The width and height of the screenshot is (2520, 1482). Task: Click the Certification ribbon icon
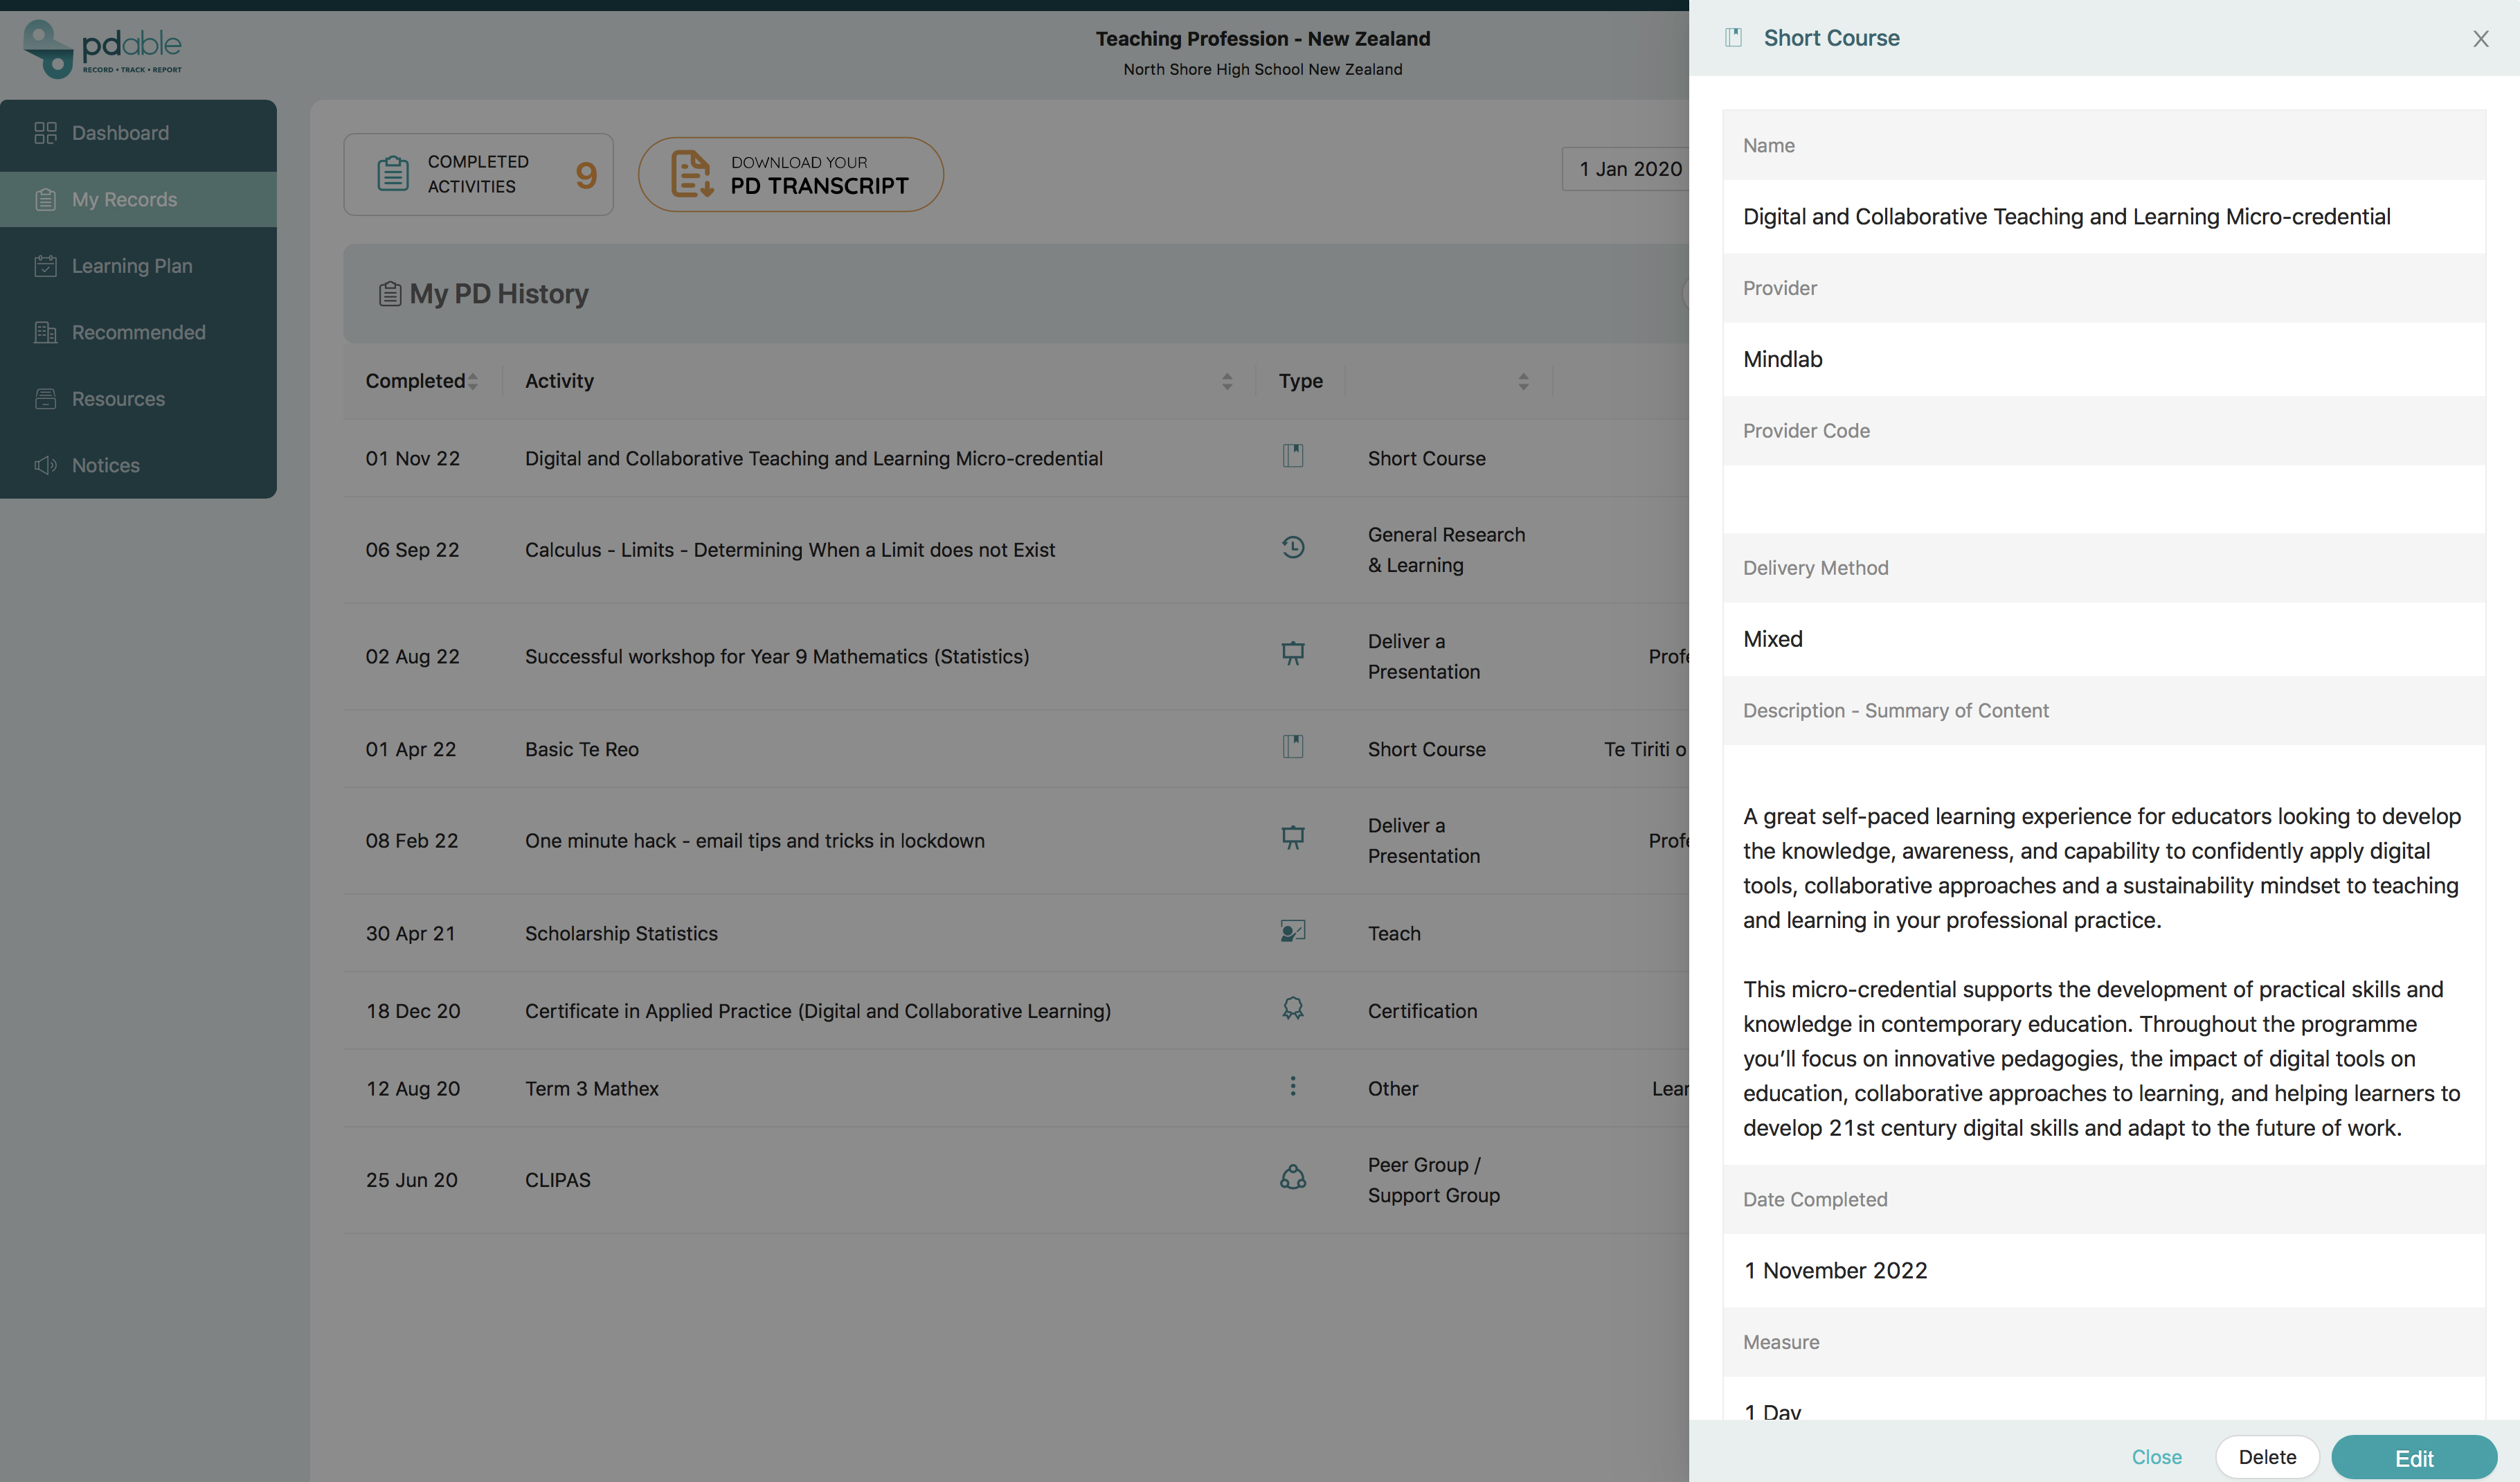click(1293, 1008)
